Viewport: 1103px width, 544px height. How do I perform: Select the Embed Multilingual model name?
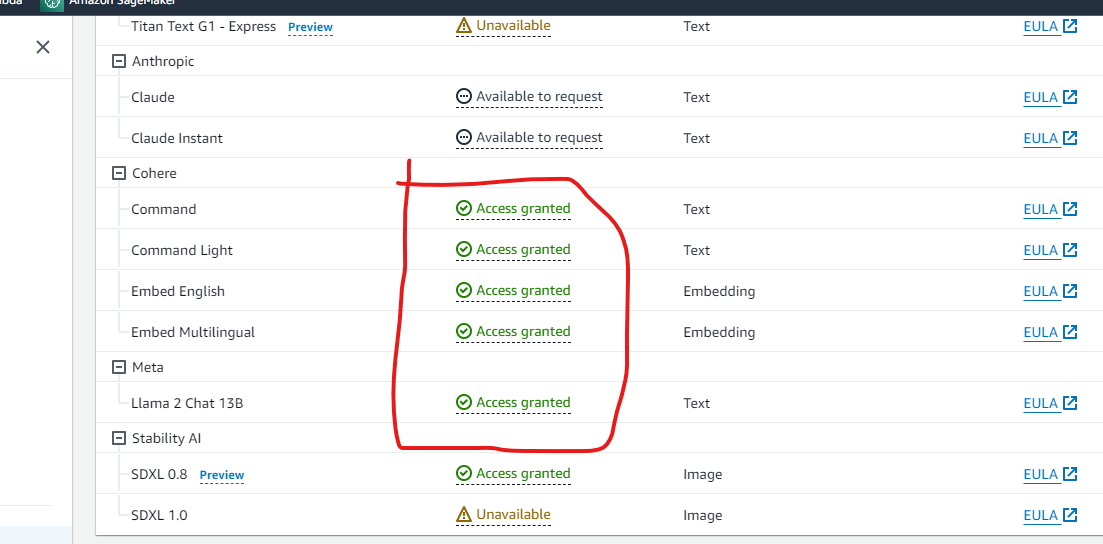point(193,332)
